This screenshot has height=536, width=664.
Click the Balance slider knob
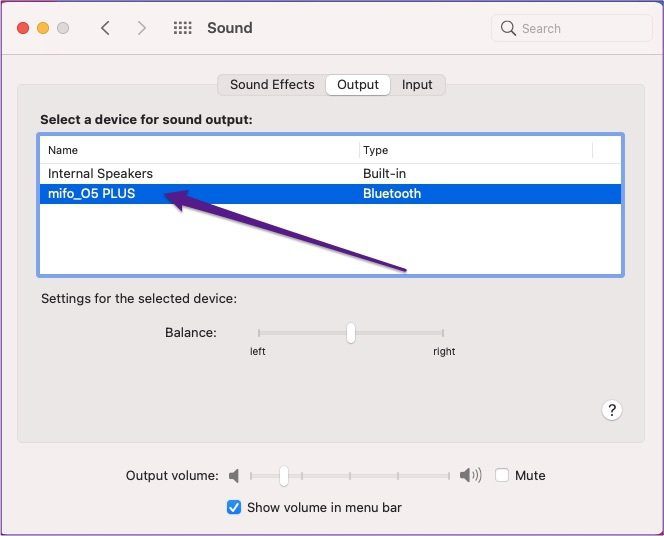pos(351,333)
